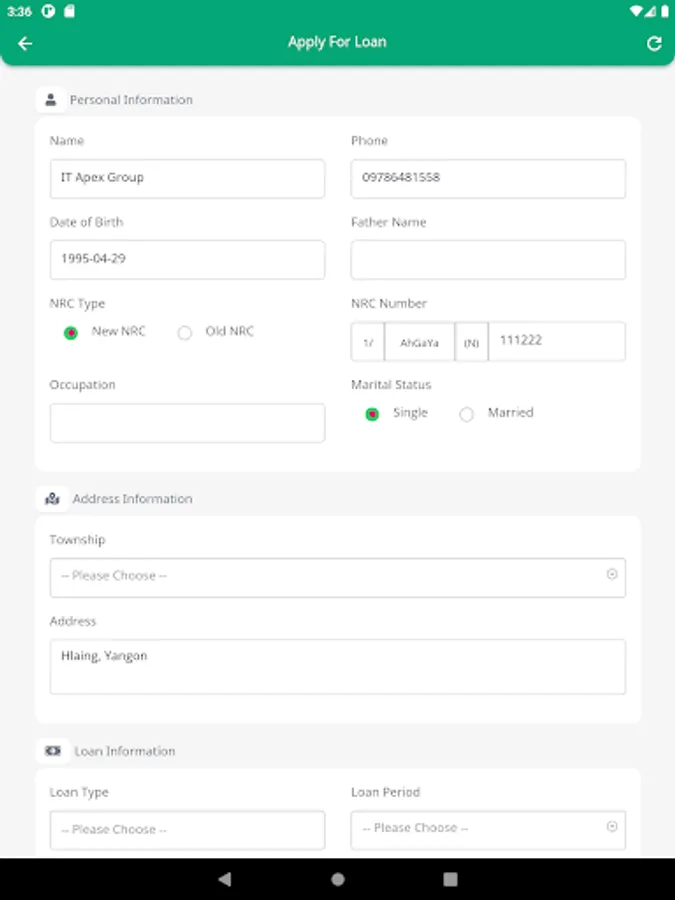Open the Township dropdown

pyautogui.click(x=337, y=577)
